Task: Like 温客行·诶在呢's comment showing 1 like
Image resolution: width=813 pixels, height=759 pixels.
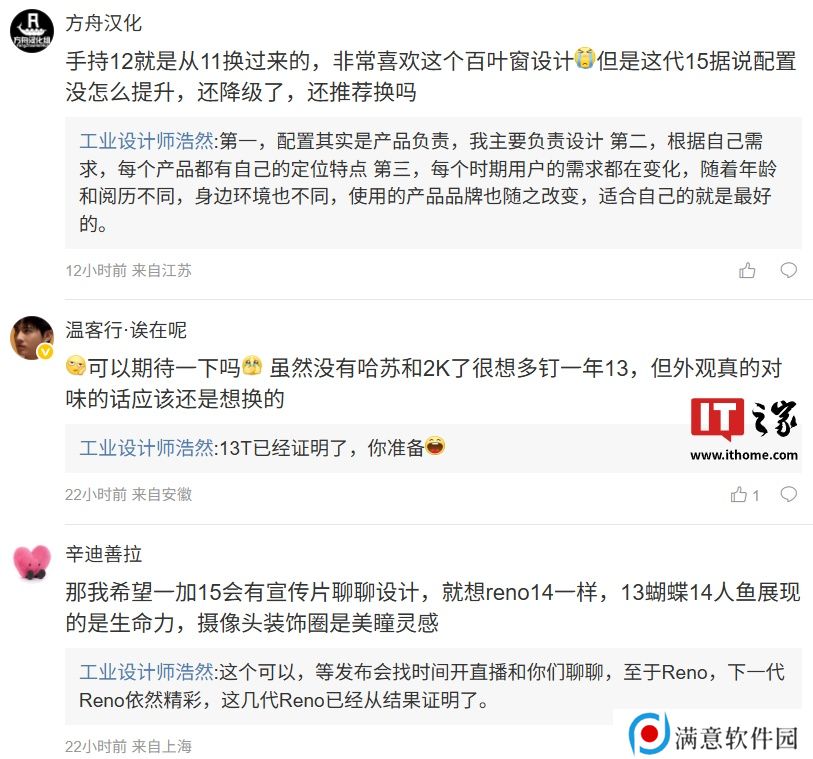Action: point(745,495)
